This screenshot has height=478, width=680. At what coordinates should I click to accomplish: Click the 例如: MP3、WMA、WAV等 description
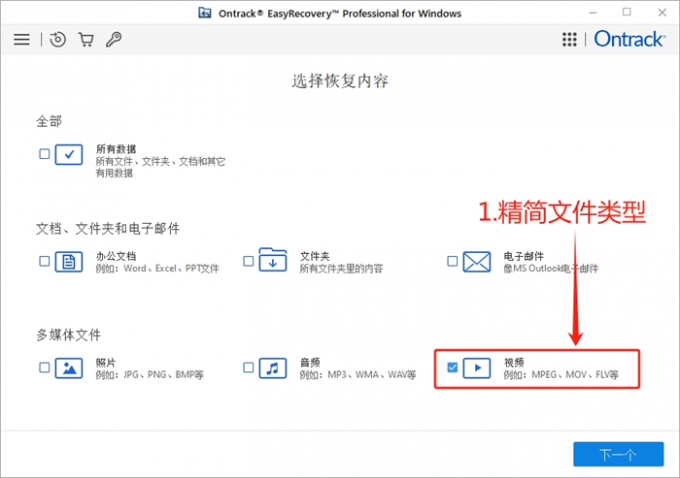pos(358,375)
